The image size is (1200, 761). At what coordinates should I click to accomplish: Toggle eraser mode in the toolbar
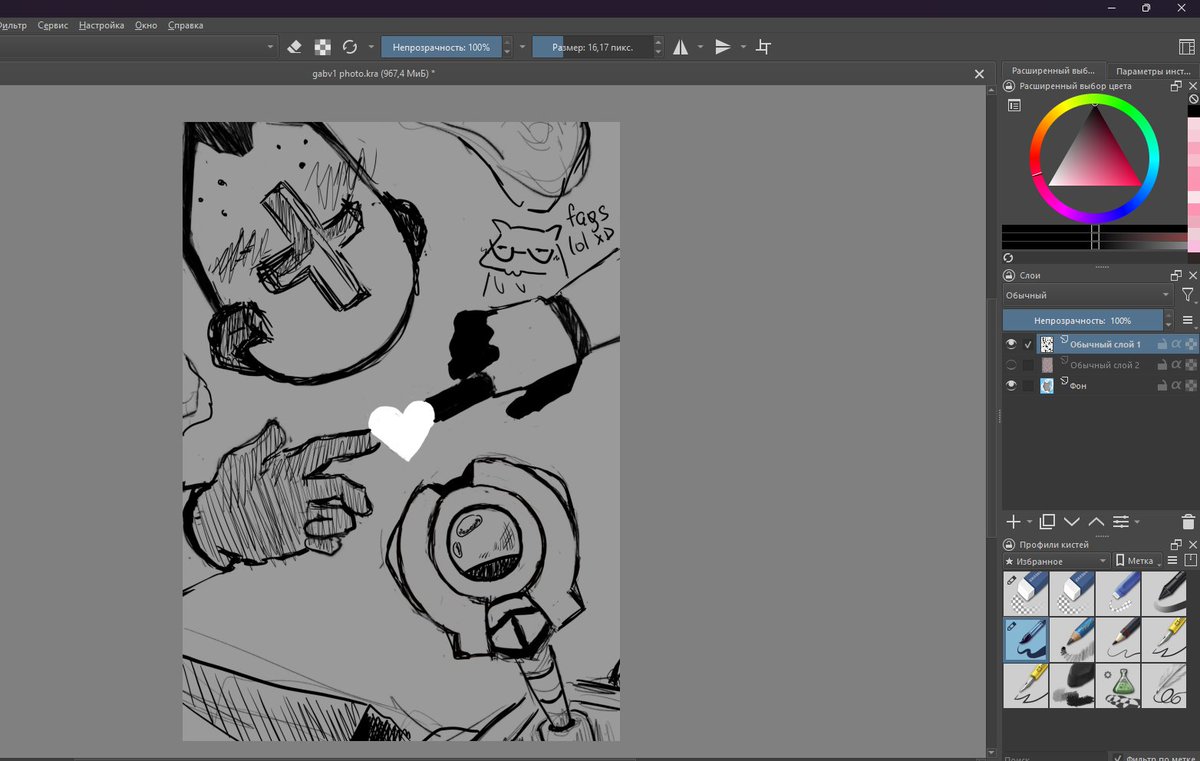pos(294,47)
